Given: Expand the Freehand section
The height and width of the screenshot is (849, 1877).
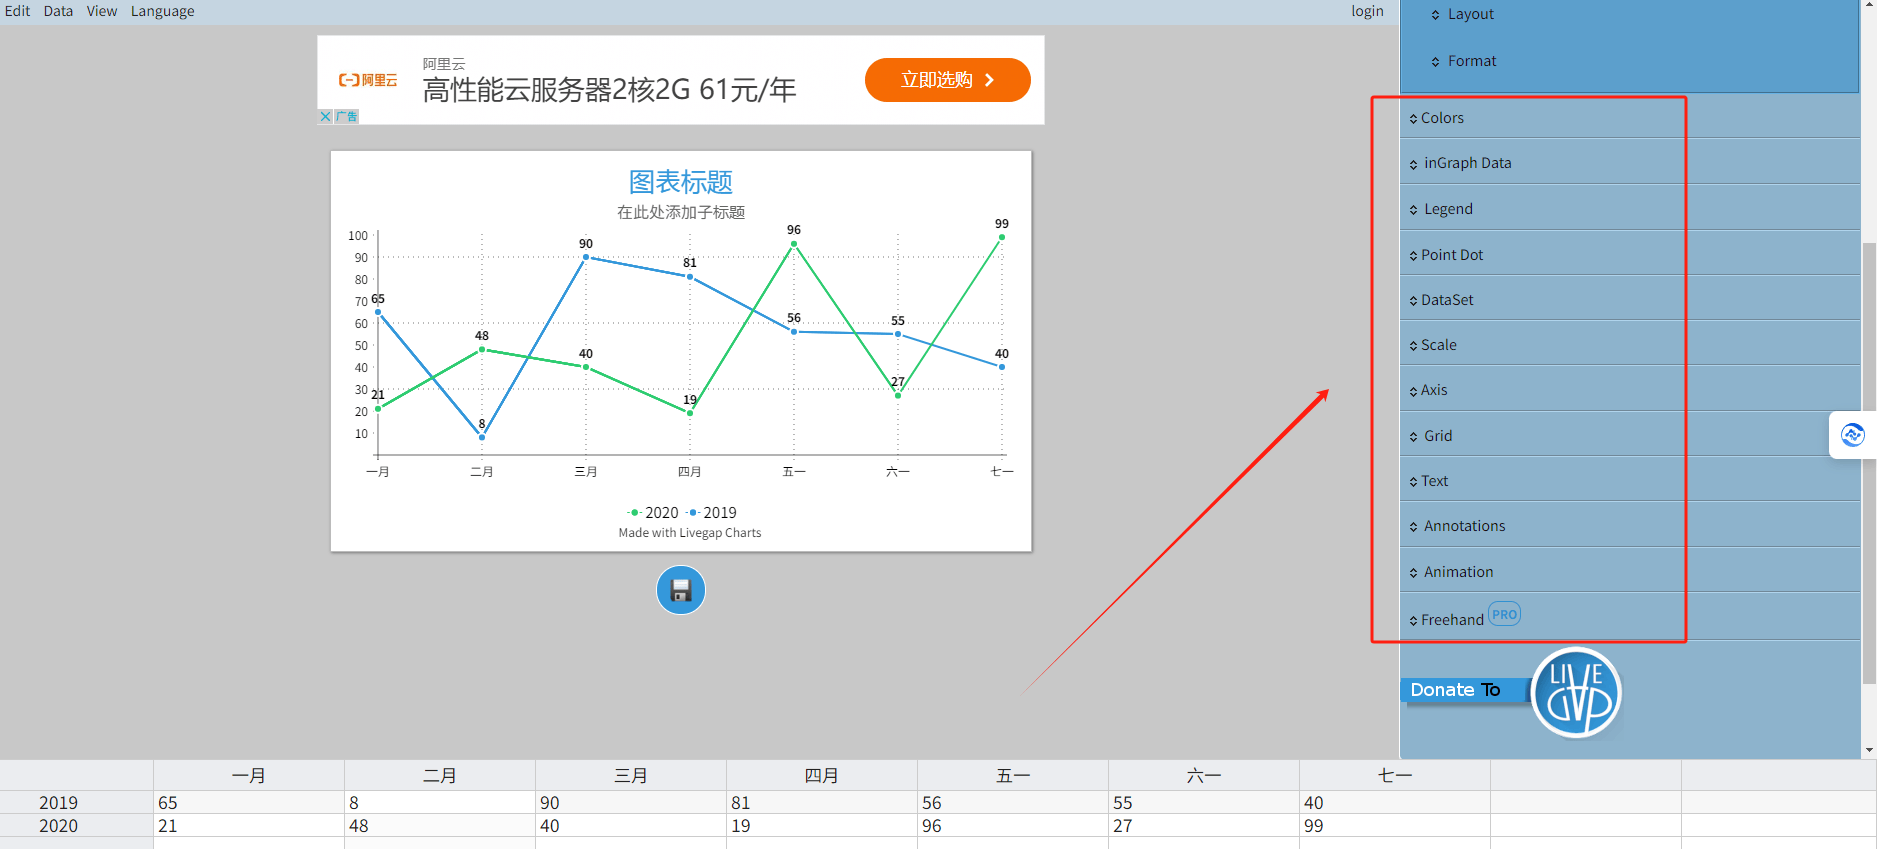Looking at the screenshot, I should (1630, 618).
